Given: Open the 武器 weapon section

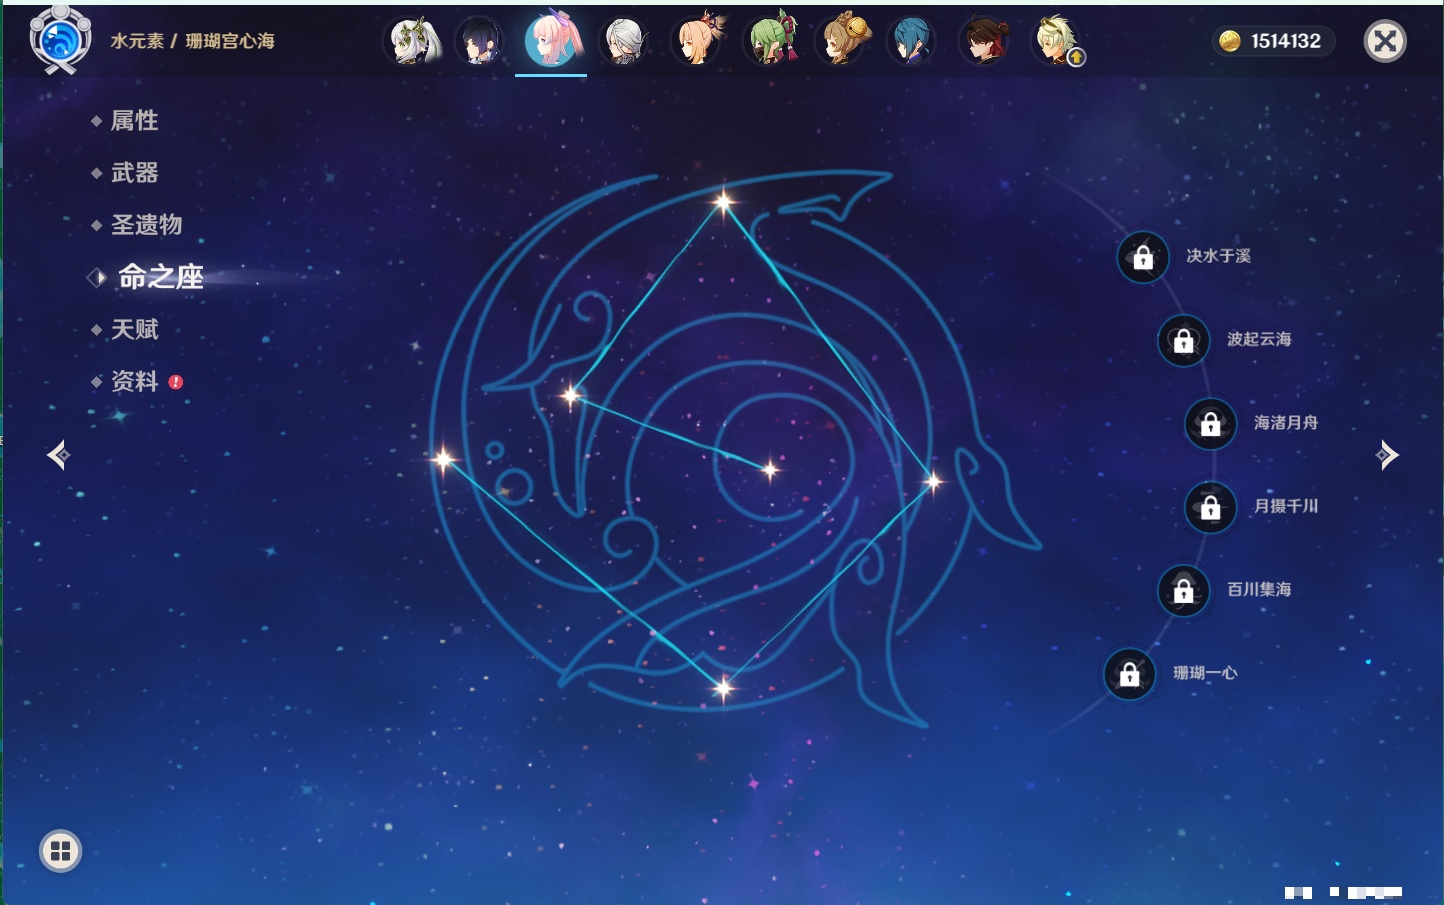Looking at the screenshot, I should pyautogui.click(x=134, y=173).
